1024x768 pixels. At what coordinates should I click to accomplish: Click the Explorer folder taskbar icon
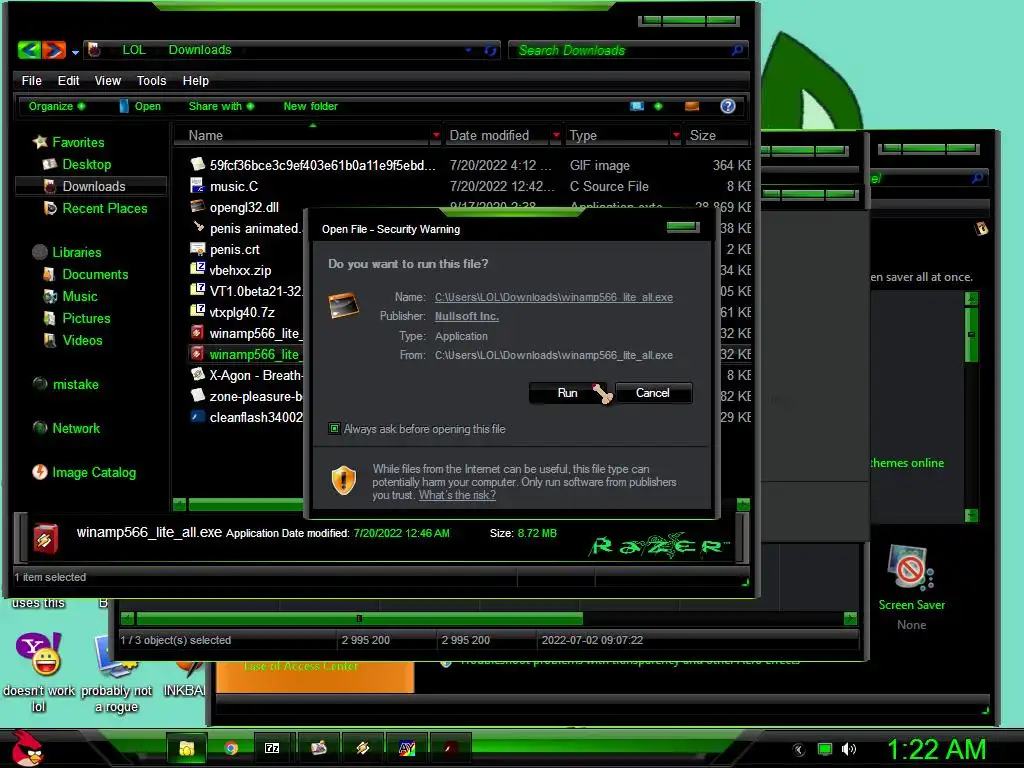pyautogui.click(x=187, y=748)
